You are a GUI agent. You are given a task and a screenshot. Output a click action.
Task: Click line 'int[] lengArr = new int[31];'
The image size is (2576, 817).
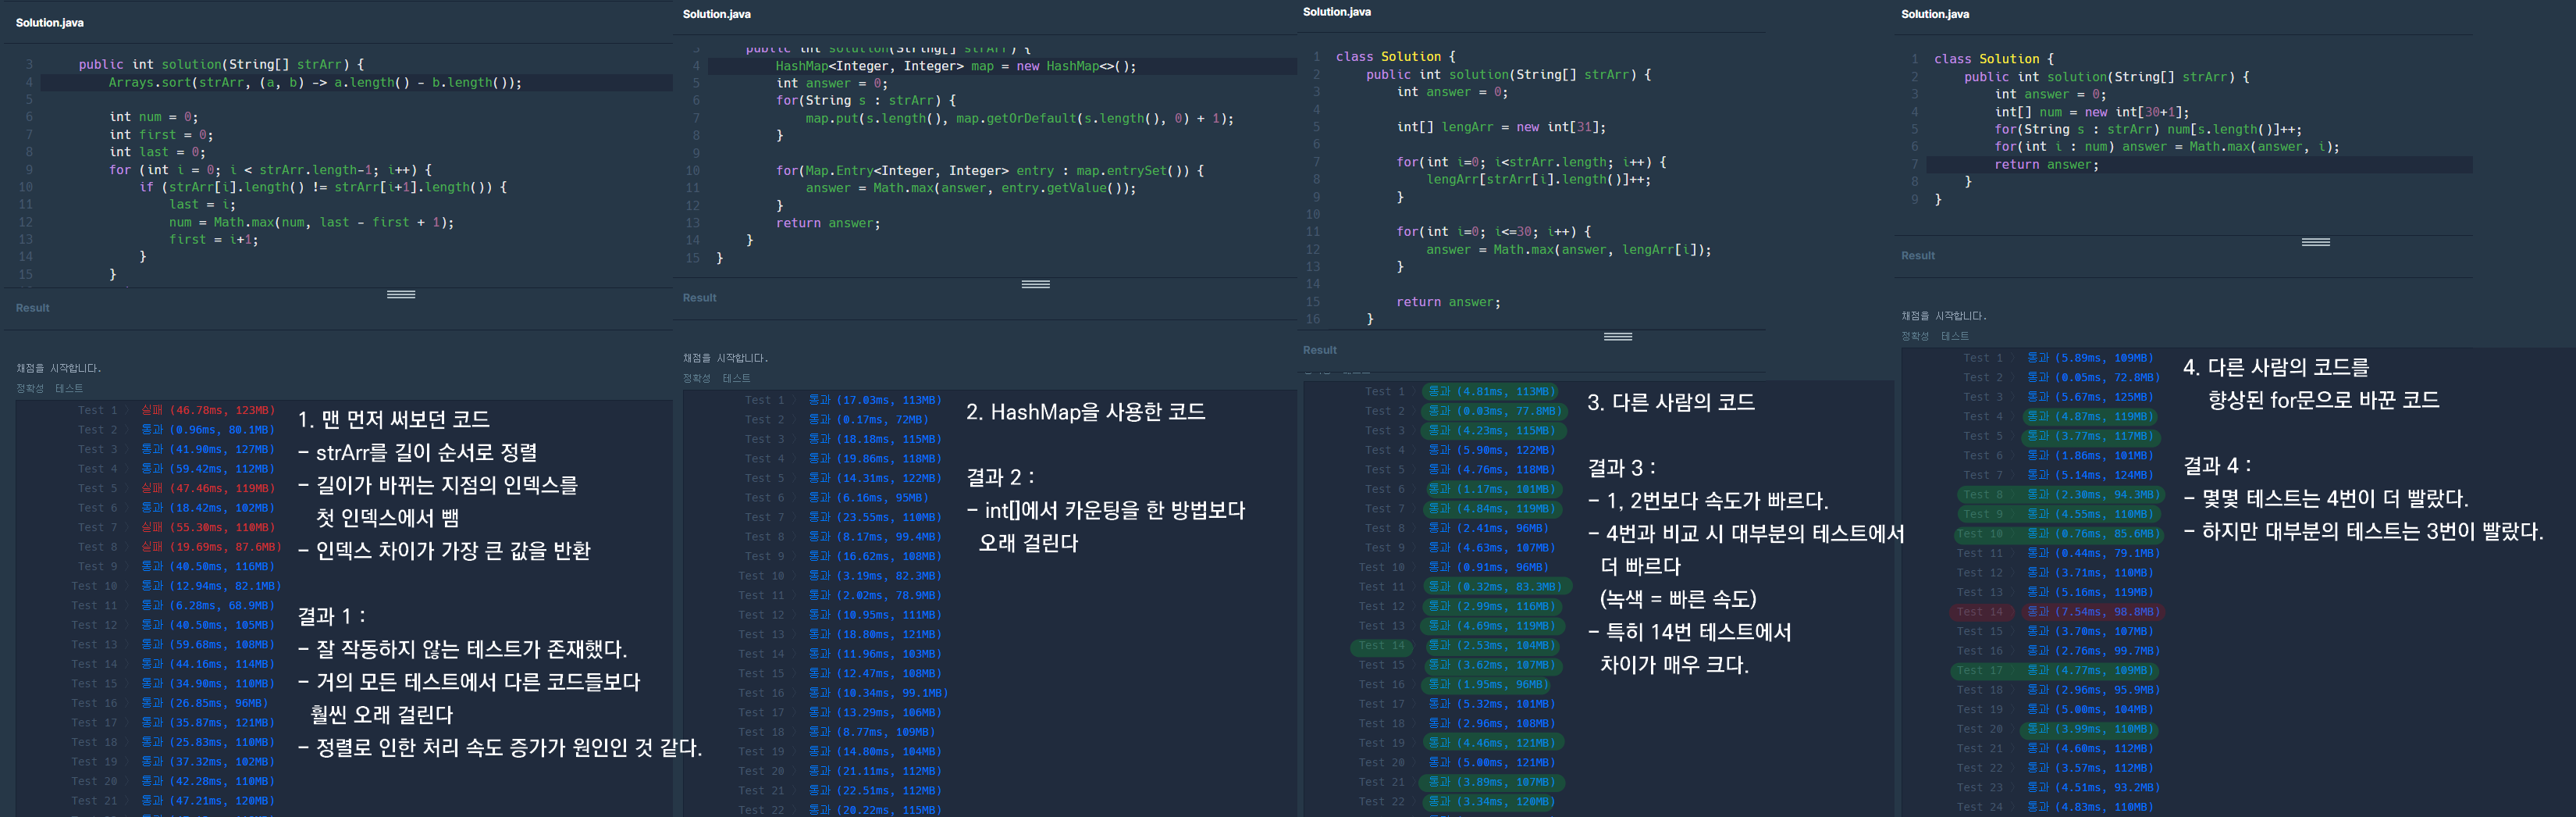tap(1501, 127)
